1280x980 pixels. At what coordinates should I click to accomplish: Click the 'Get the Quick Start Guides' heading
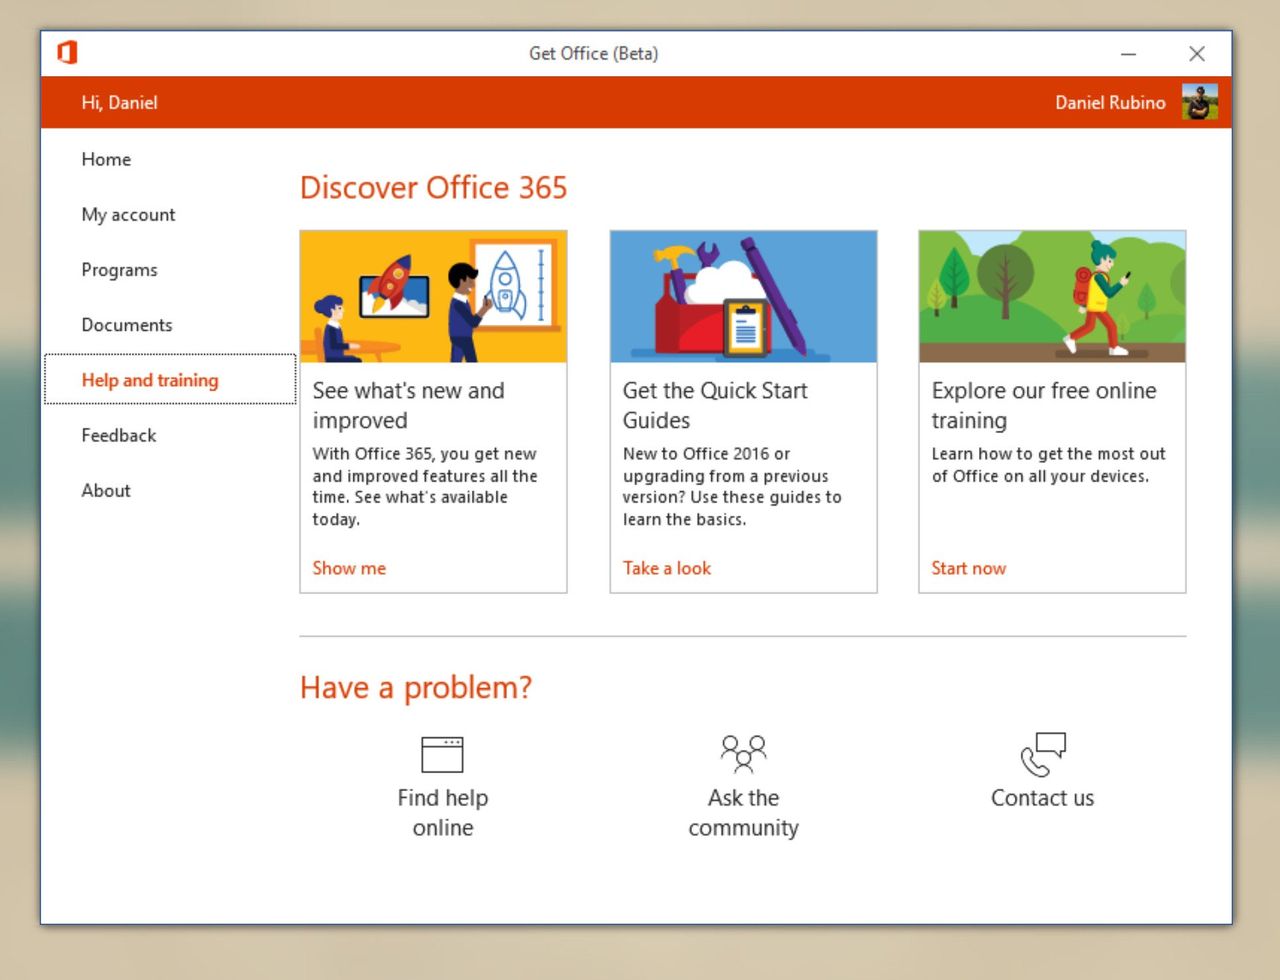[x=715, y=405]
